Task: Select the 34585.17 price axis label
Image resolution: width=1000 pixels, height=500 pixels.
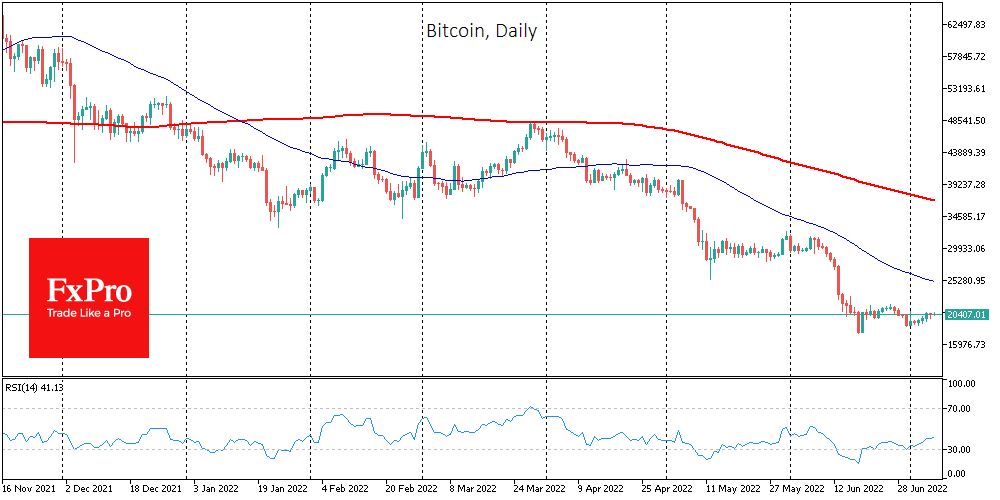Action: 966,217
